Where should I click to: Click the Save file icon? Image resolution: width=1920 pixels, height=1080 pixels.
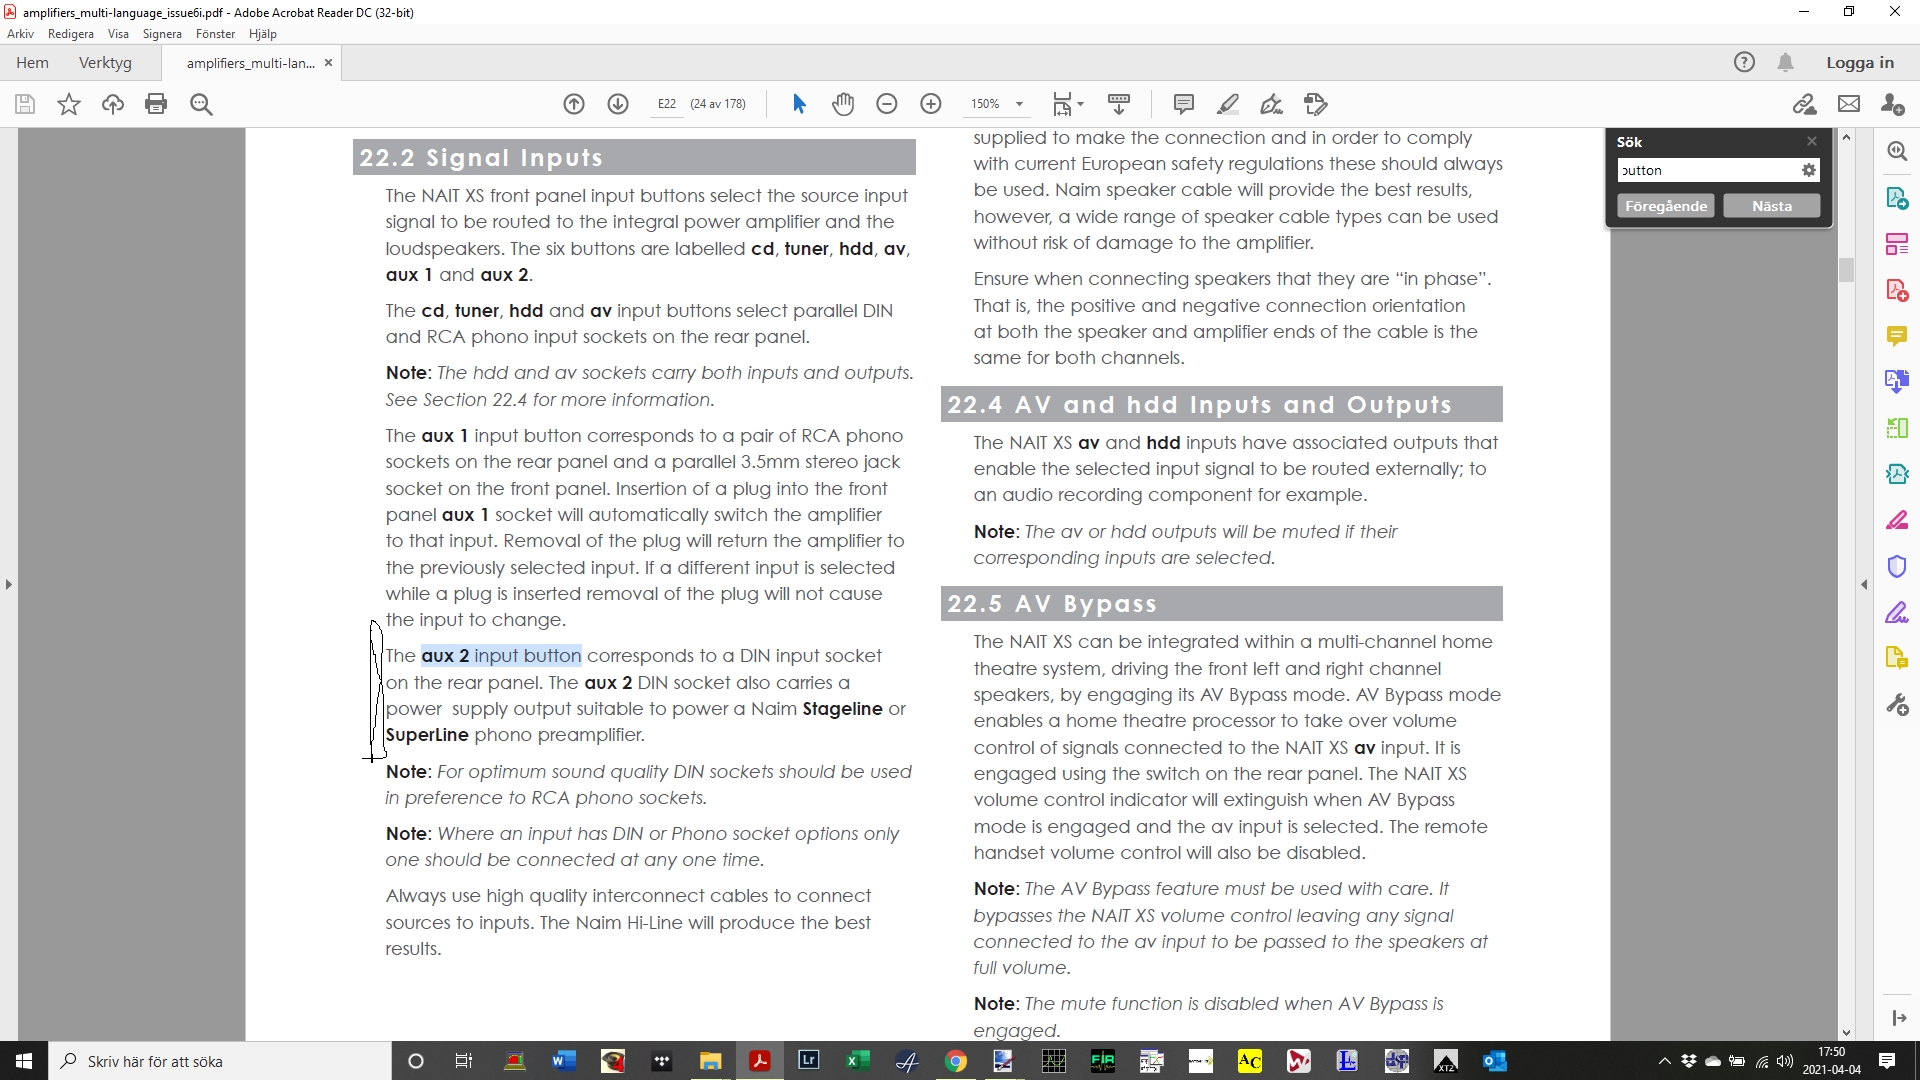(25, 104)
